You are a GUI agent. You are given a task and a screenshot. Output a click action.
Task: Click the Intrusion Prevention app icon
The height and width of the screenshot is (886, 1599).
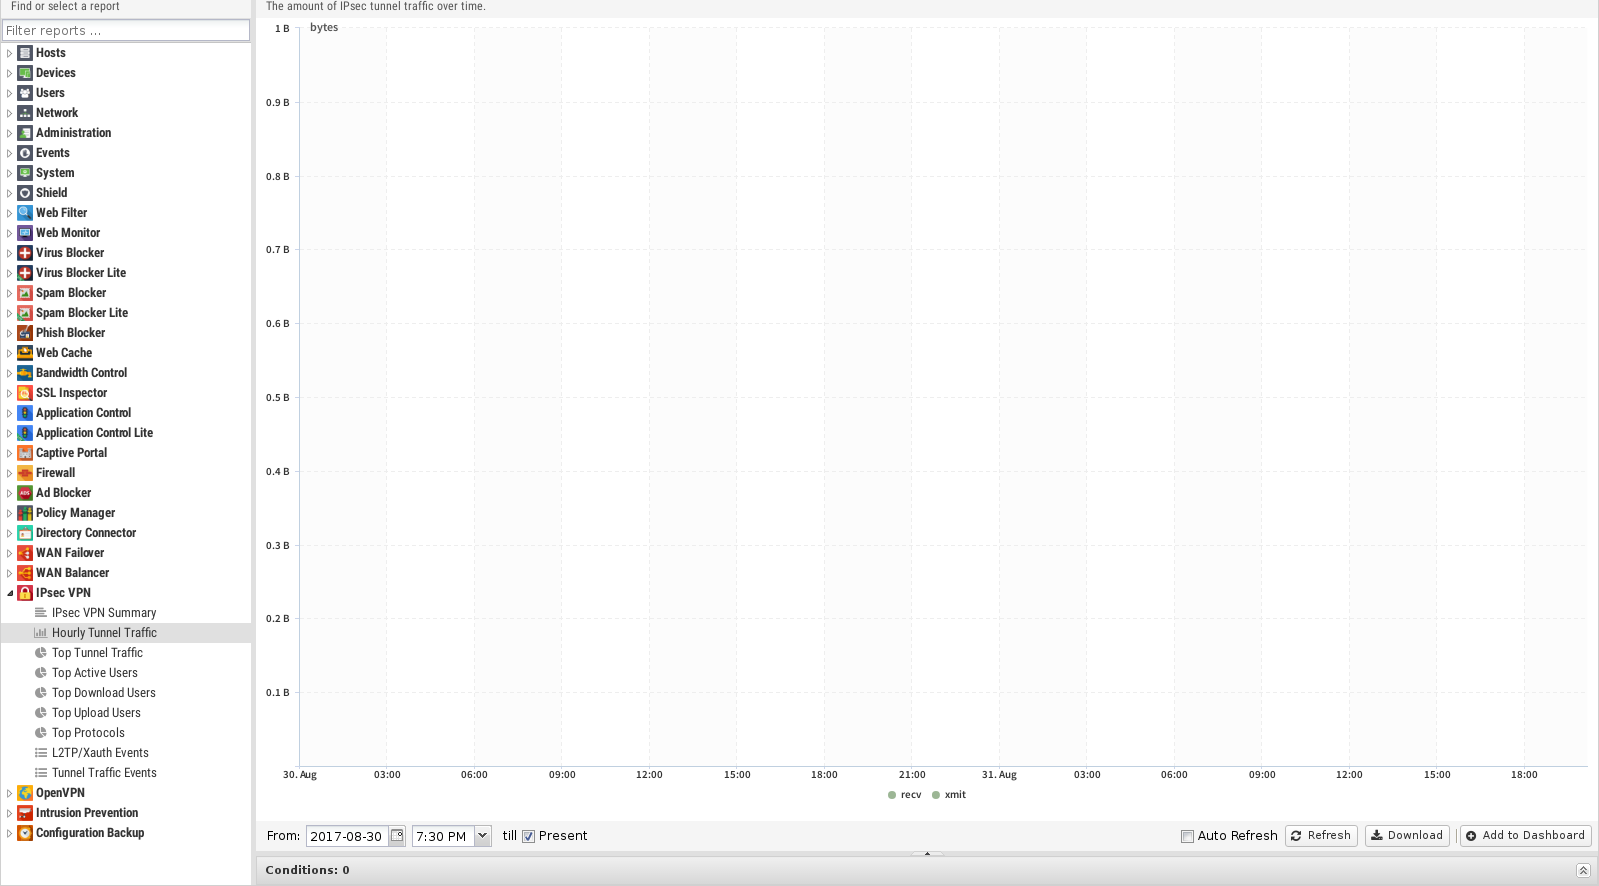25,813
